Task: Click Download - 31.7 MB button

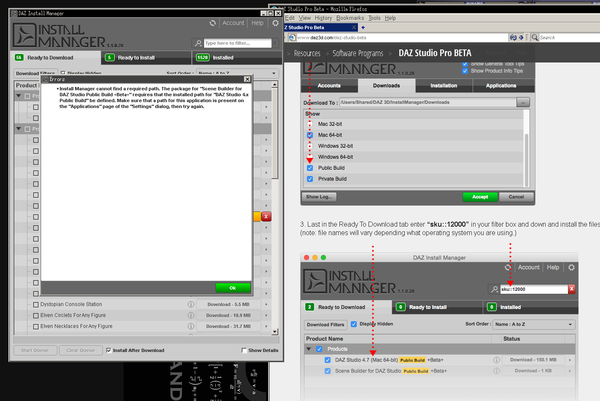Action: 228,326
